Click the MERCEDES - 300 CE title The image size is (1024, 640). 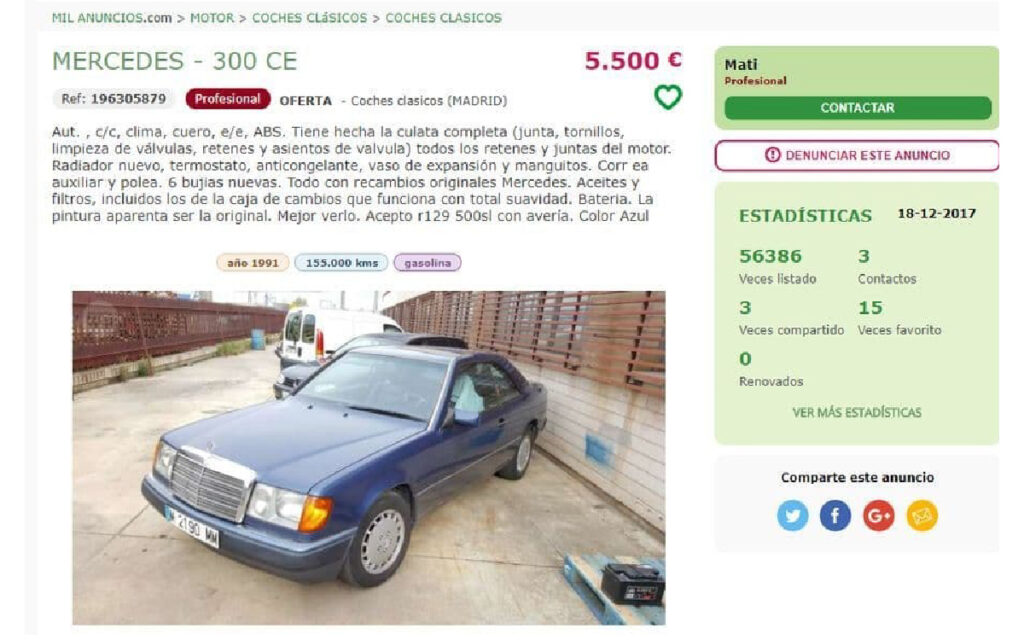174,61
